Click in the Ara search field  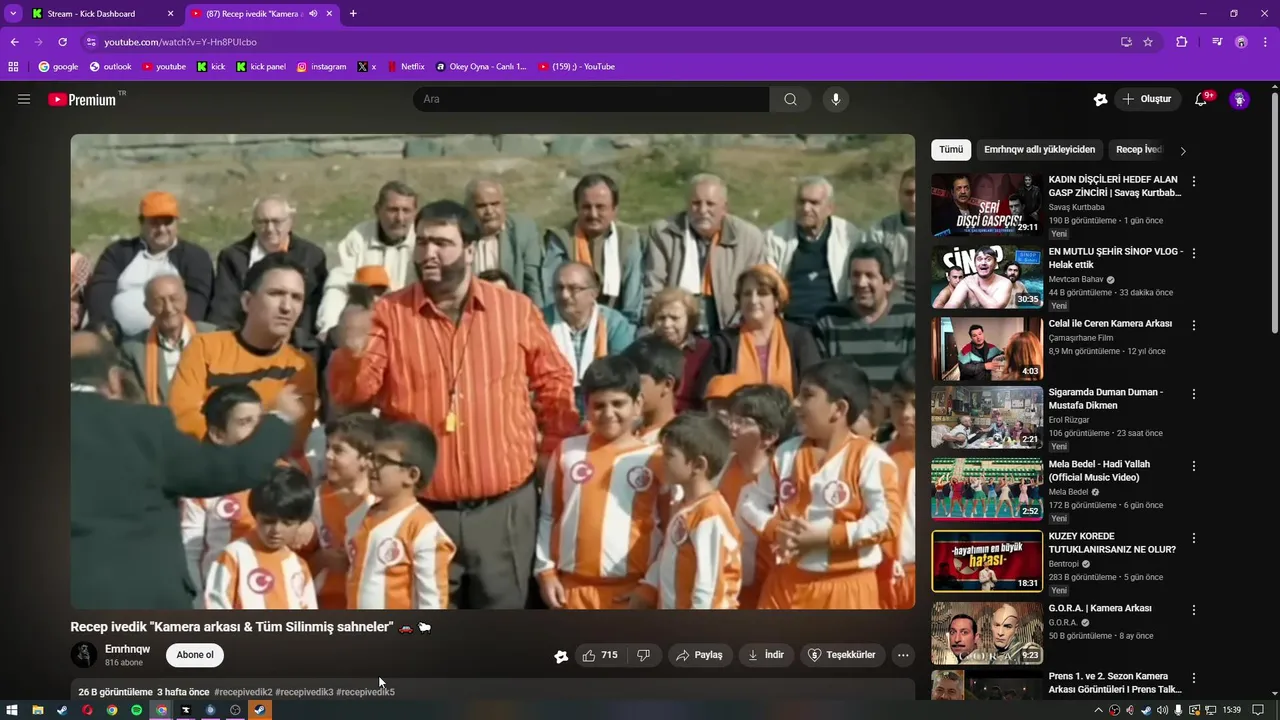(x=591, y=99)
